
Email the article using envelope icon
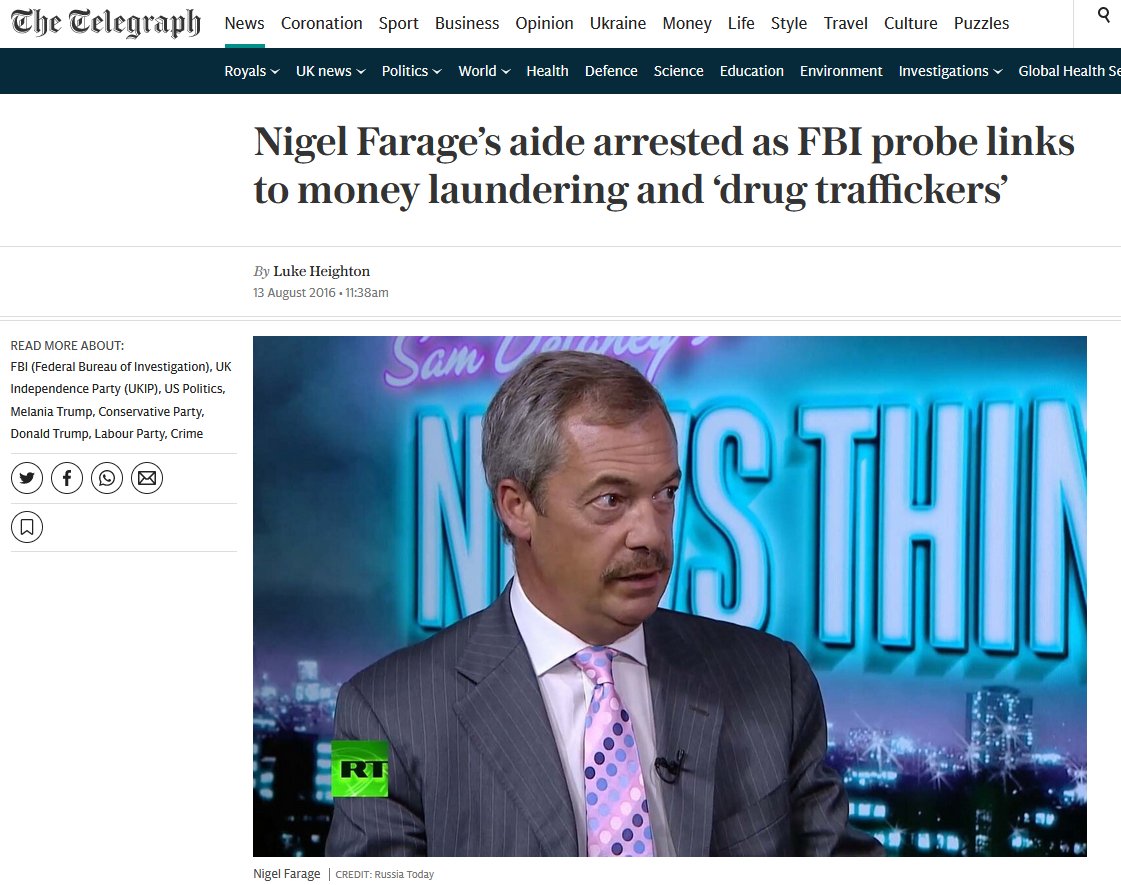click(147, 478)
